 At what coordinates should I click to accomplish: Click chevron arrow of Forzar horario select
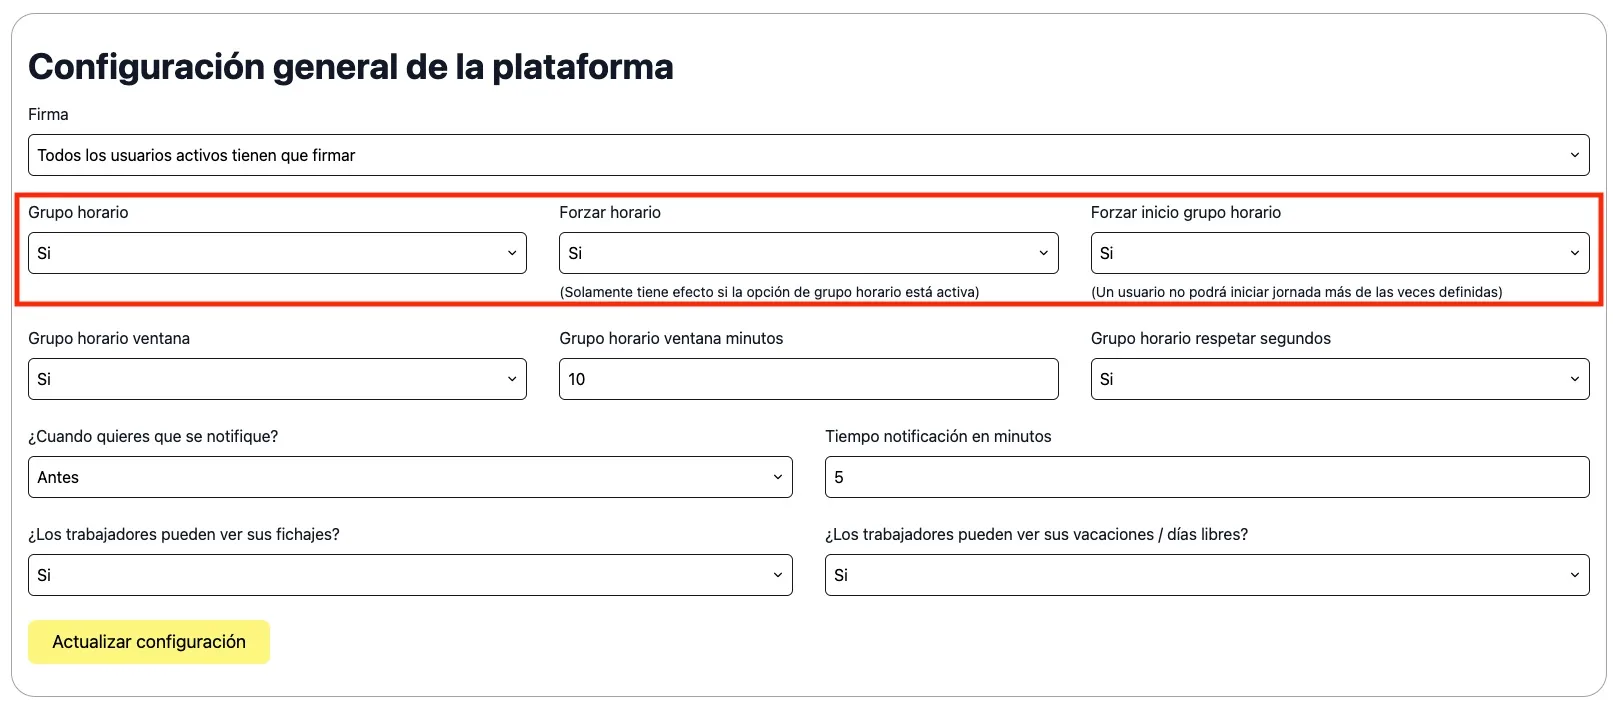1043,253
